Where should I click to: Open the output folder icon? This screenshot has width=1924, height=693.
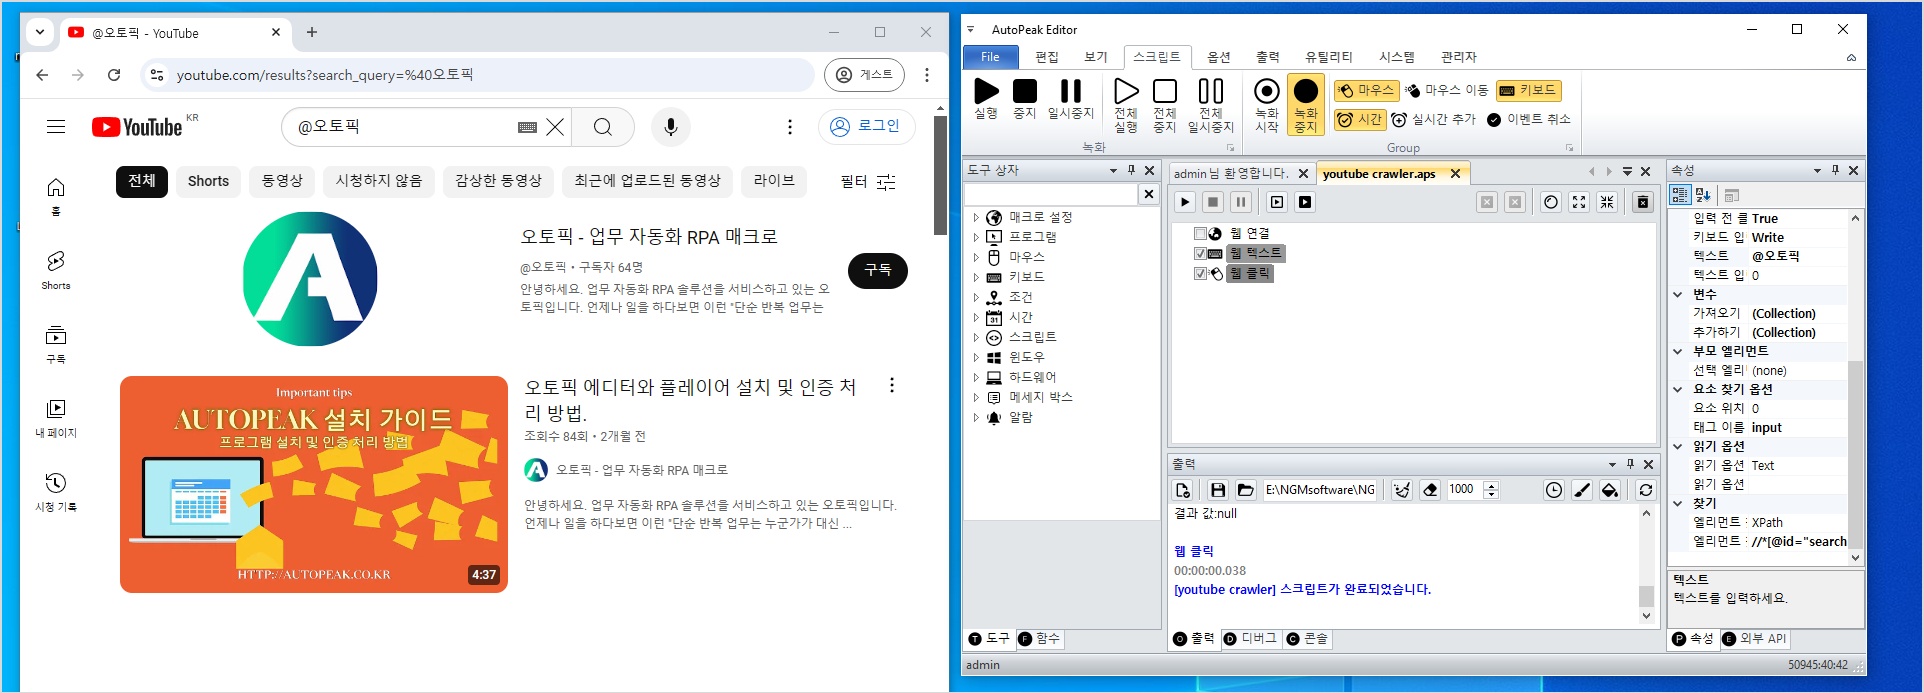[x=1245, y=490]
